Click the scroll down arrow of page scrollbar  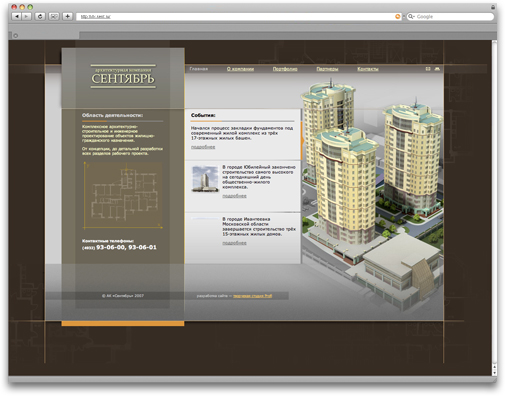(494, 372)
